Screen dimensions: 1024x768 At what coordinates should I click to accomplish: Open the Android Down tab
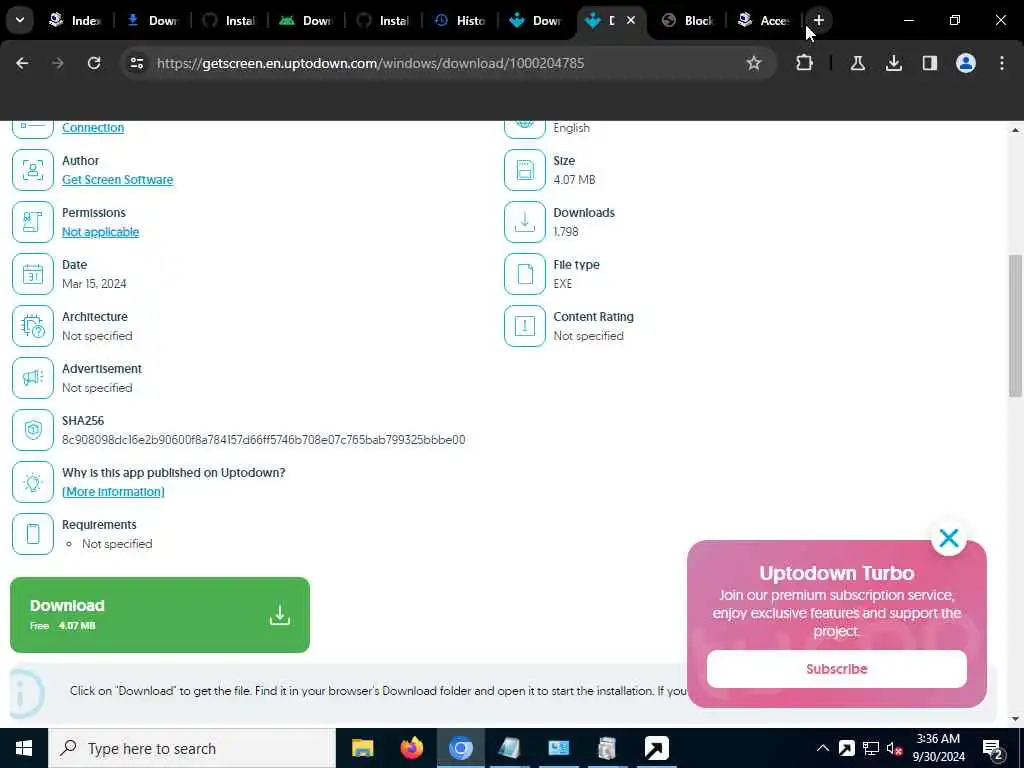(x=306, y=20)
